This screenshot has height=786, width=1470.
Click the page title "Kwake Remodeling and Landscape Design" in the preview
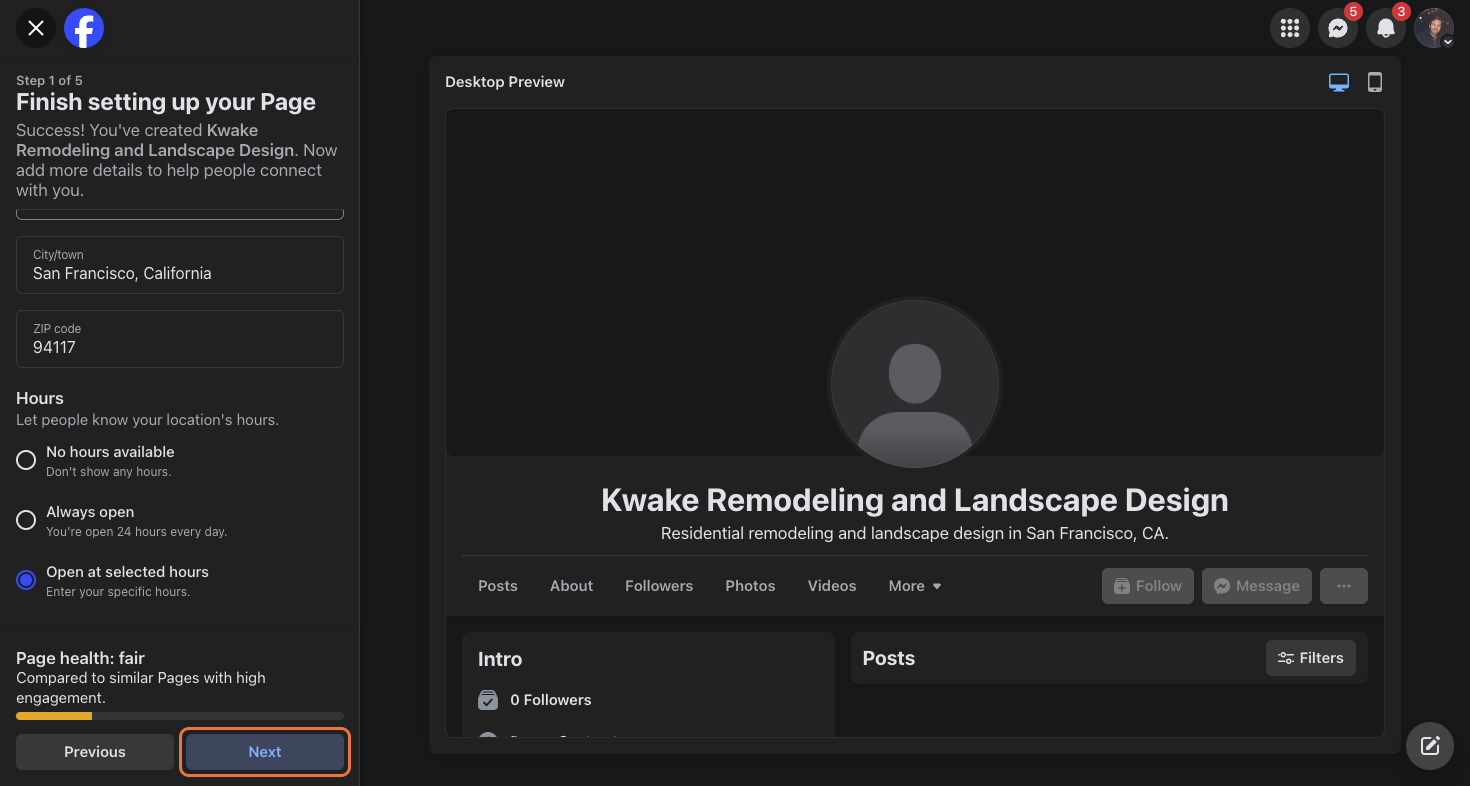coord(915,500)
